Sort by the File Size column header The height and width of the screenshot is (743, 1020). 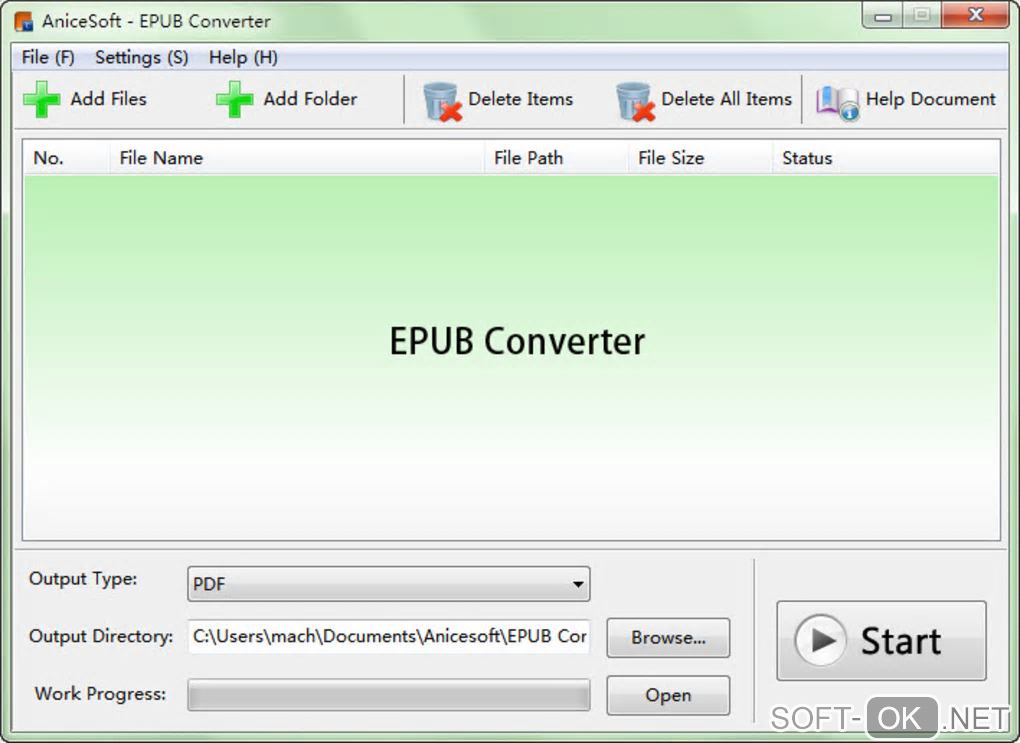(700, 158)
